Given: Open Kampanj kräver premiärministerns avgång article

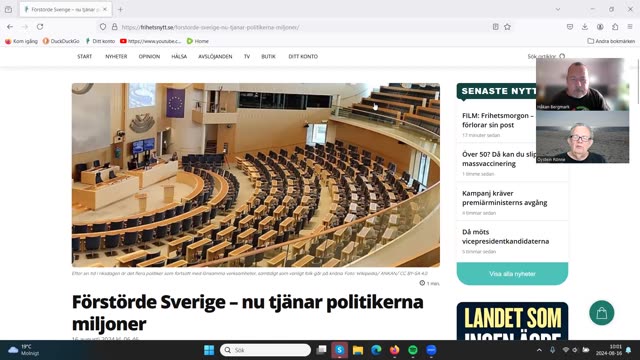Looking at the screenshot, I should coord(504,198).
